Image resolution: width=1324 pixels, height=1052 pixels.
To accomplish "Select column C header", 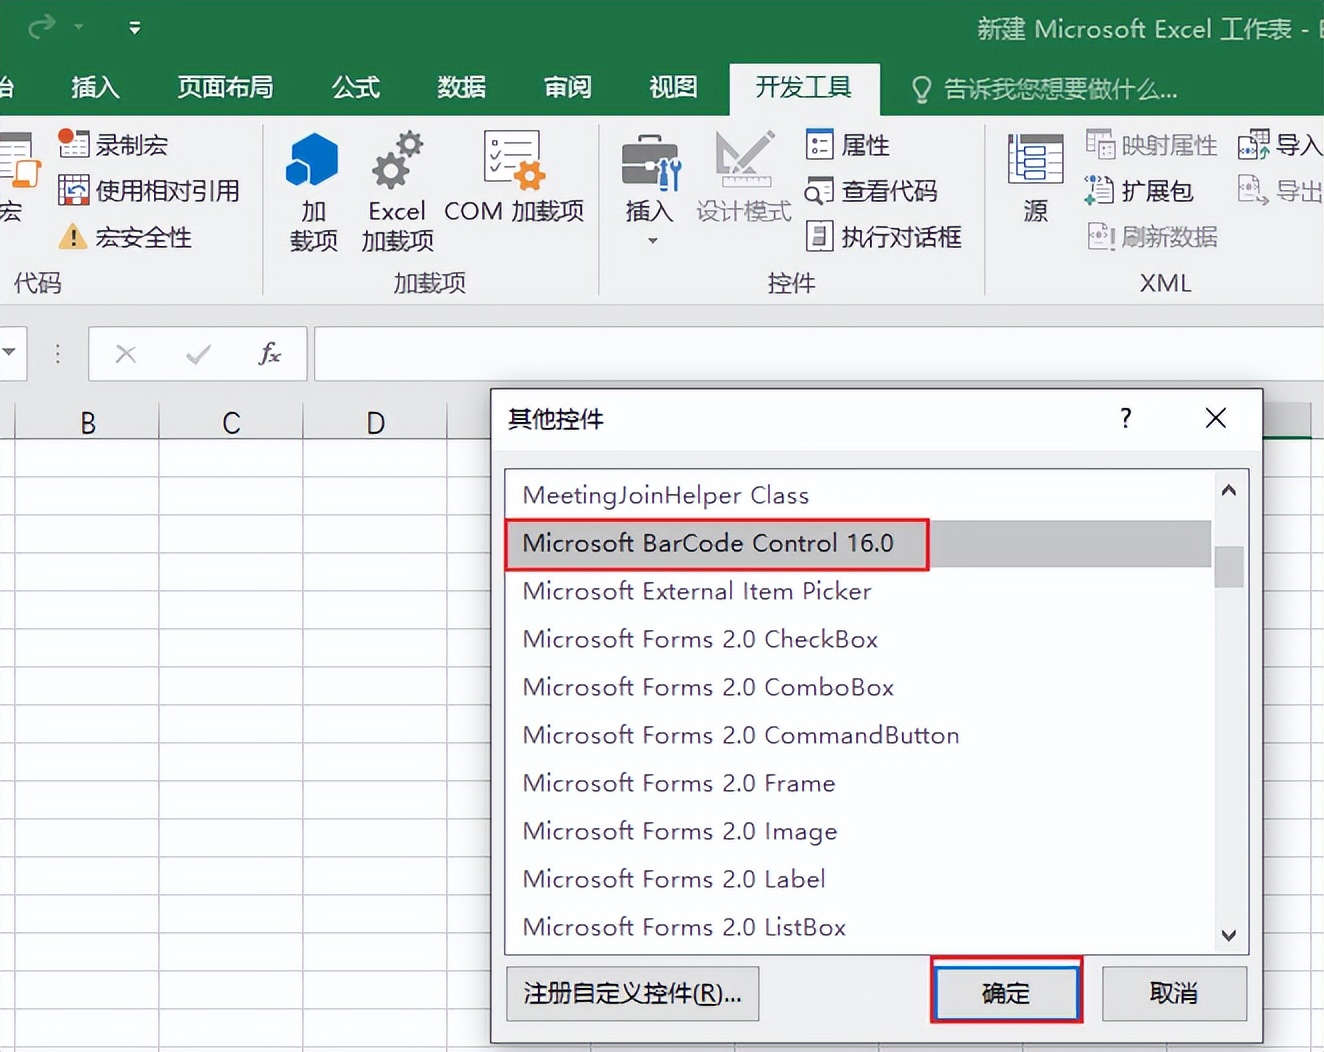I will tap(231, 422).
